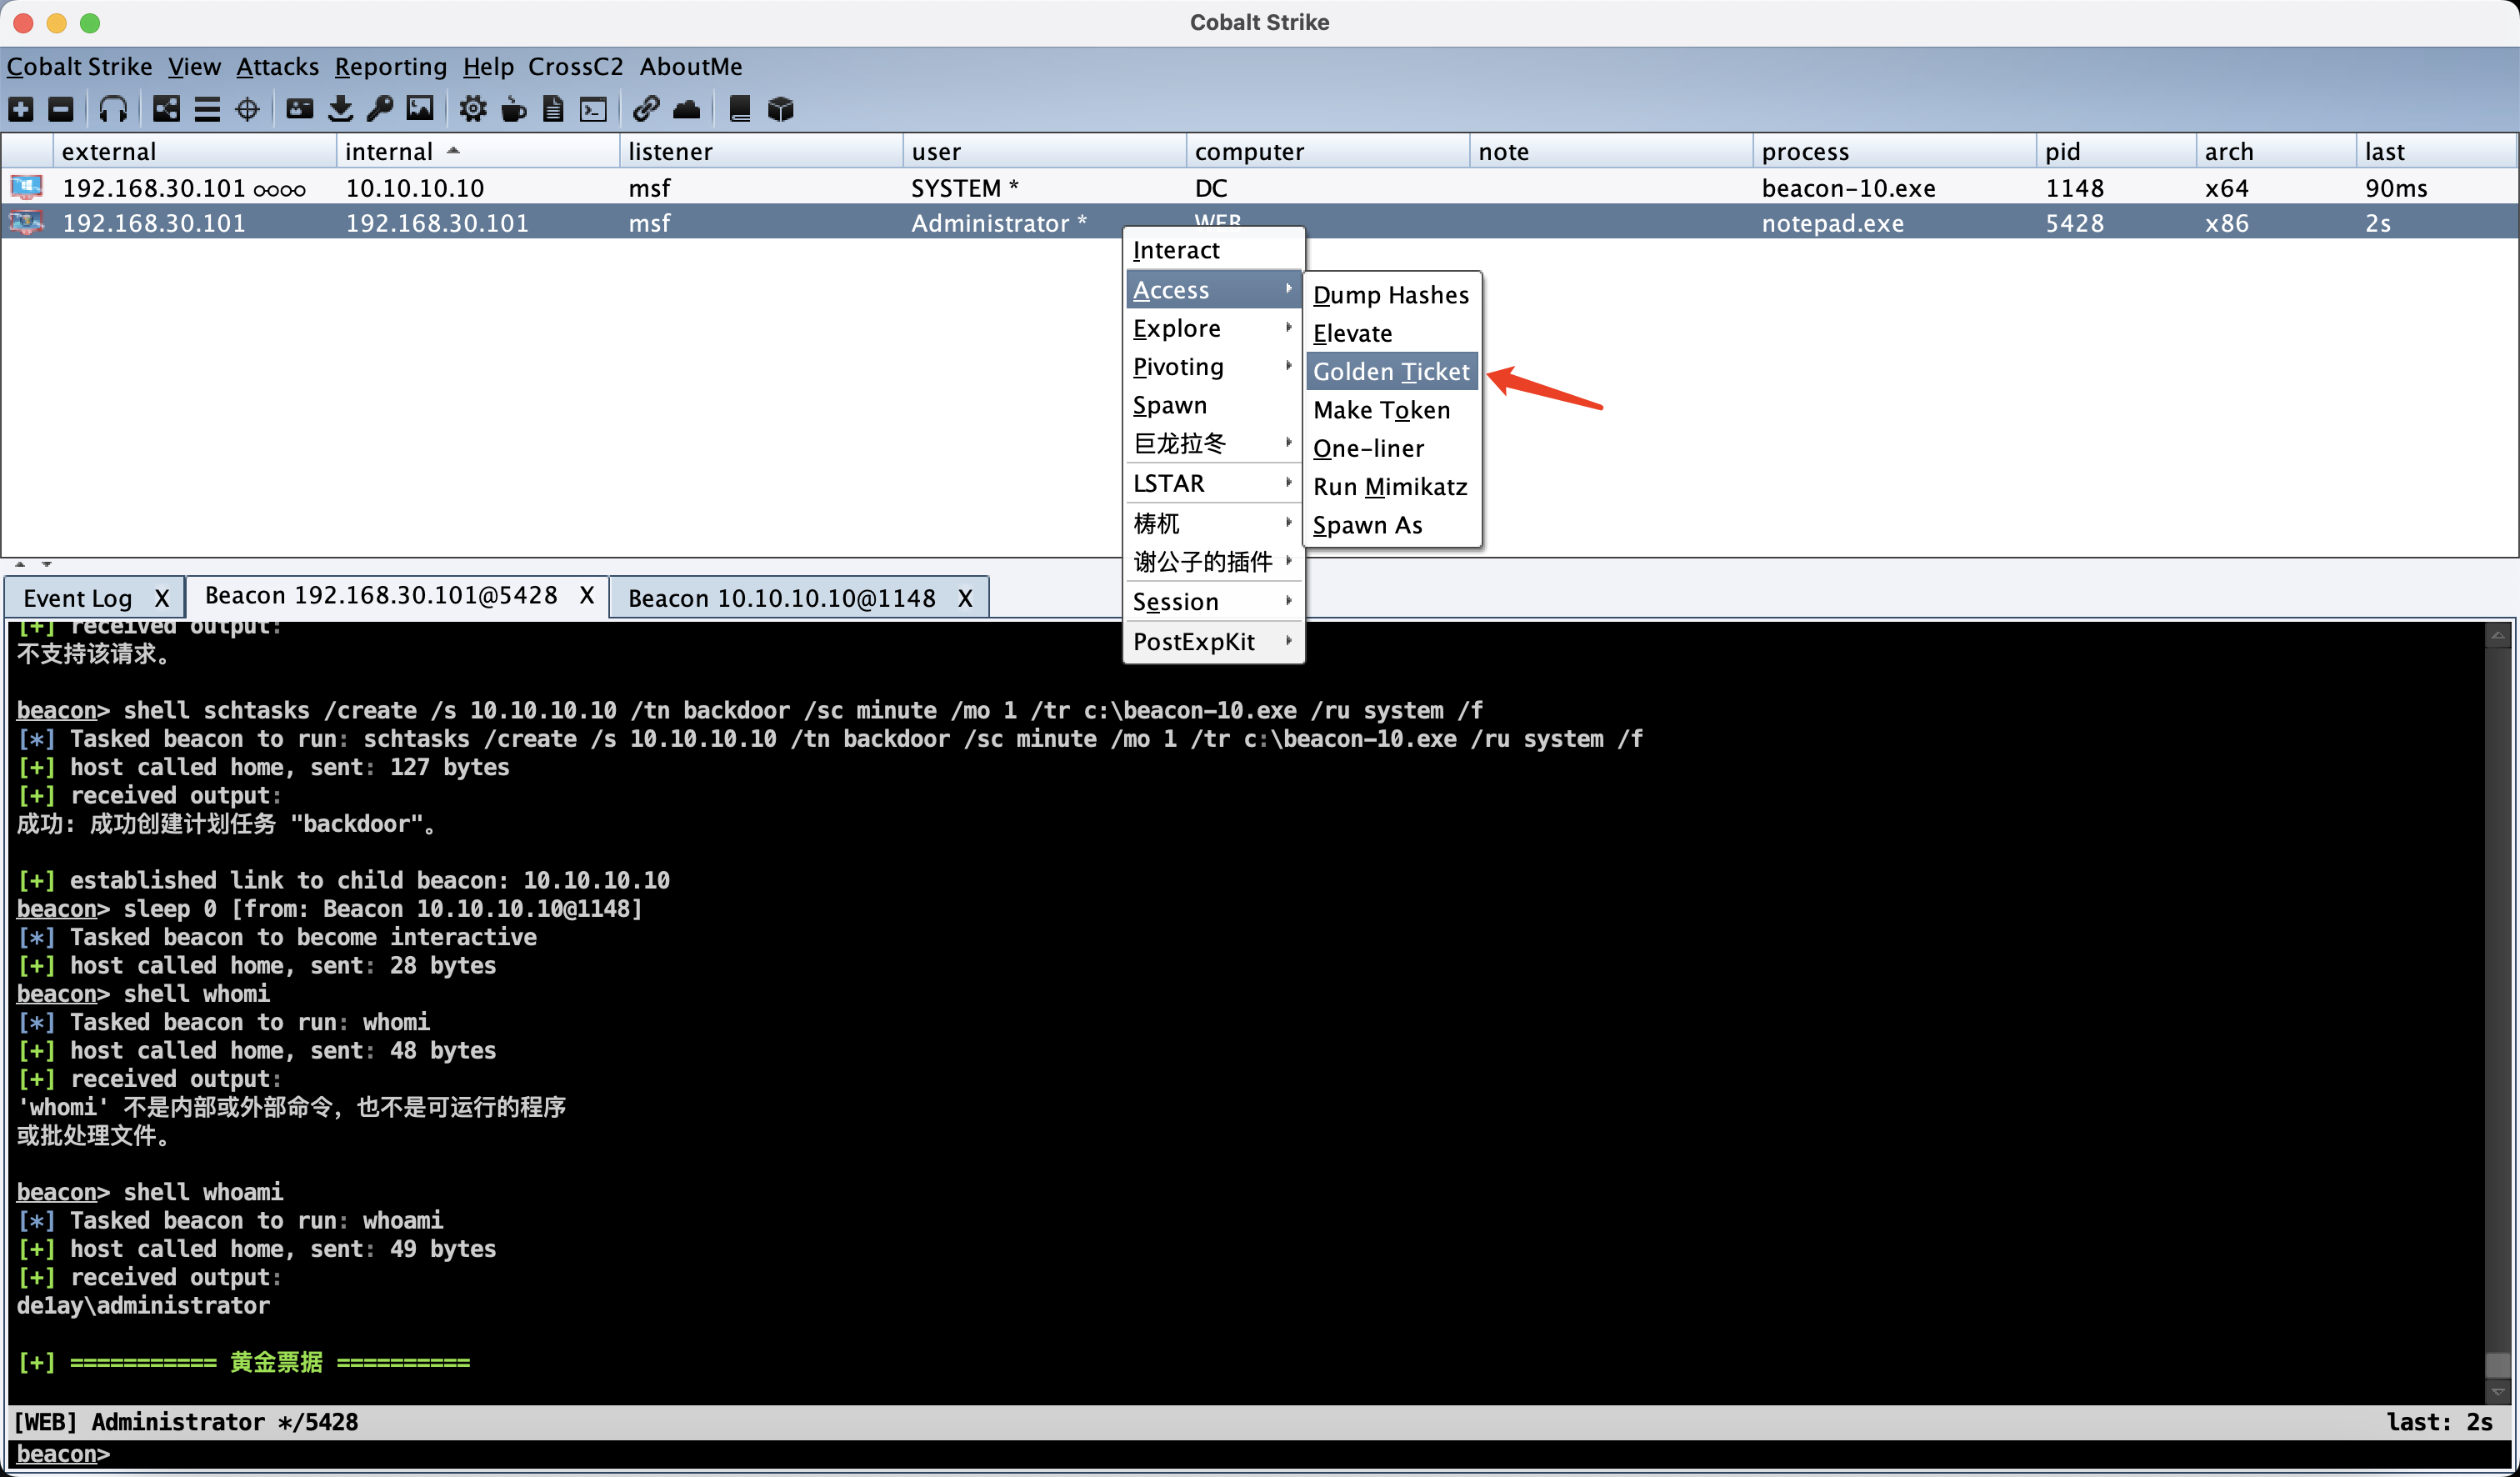
Task: Choose One-liner in the submenu
Action: [1391, 448]
